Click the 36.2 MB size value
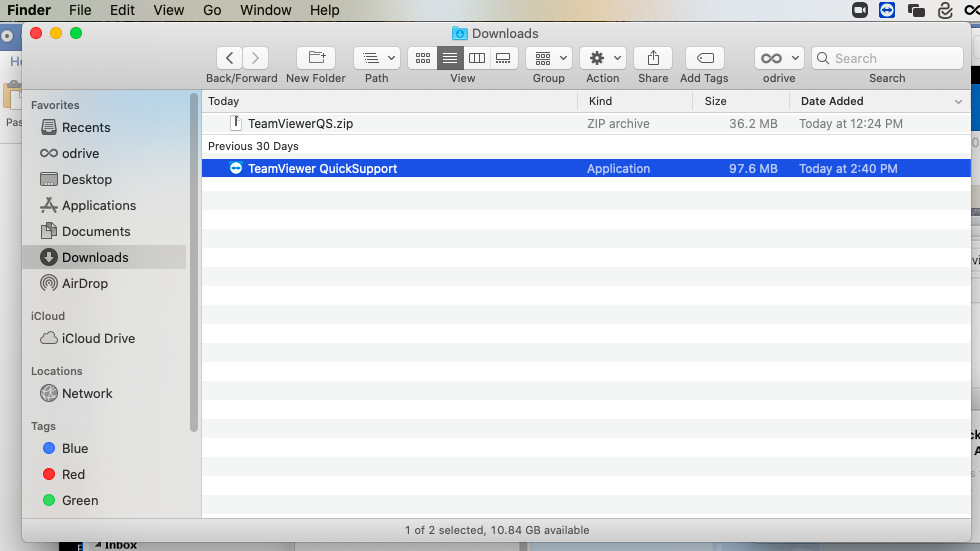This screenshot has height=551, width=980. (753, 124)
